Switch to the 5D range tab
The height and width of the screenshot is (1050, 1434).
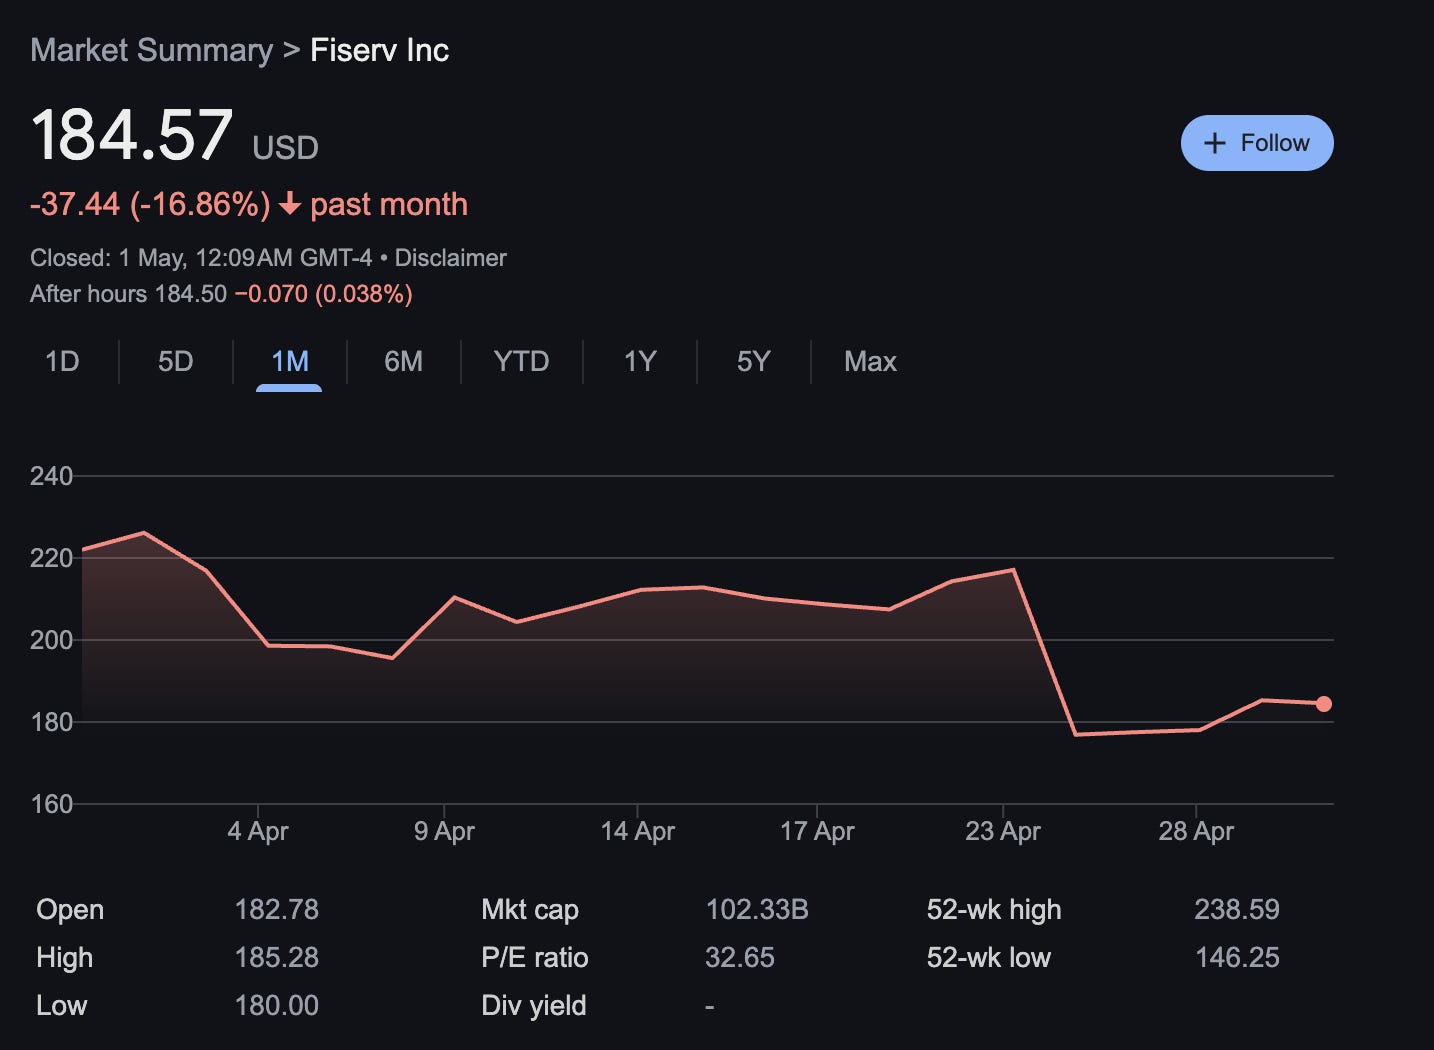176,361
